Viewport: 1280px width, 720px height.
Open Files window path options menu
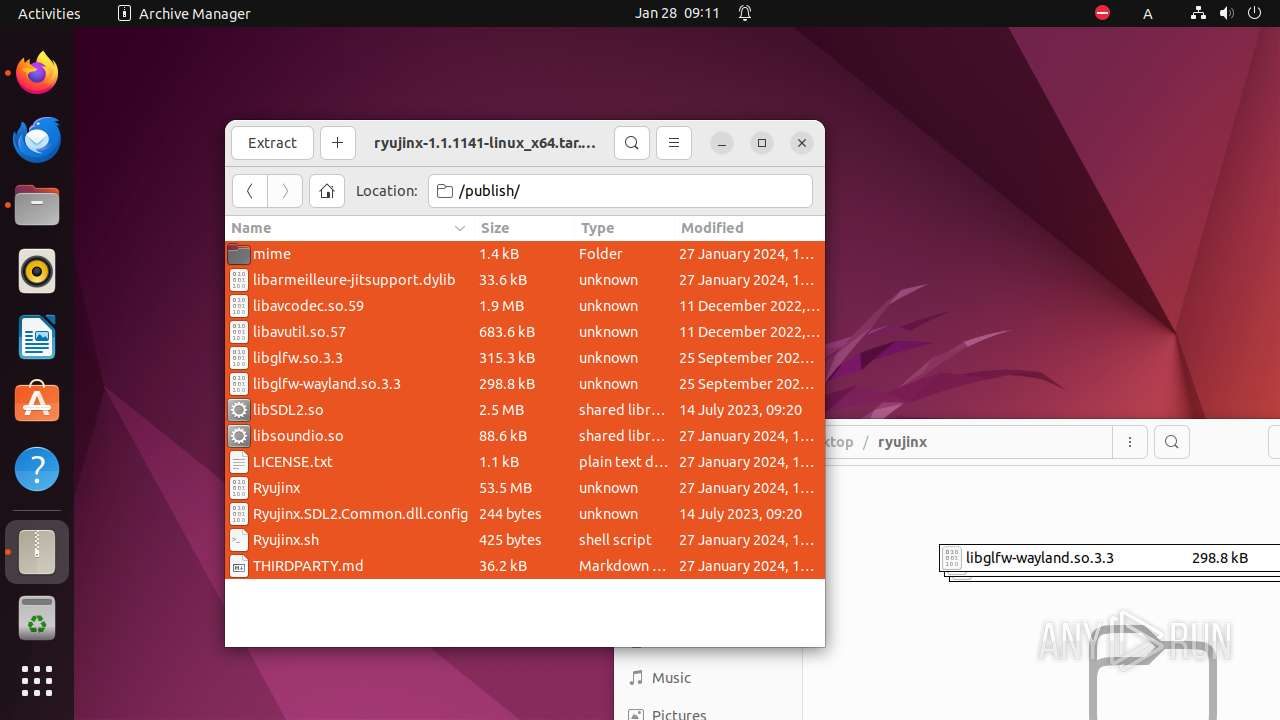pos(1130,442)
